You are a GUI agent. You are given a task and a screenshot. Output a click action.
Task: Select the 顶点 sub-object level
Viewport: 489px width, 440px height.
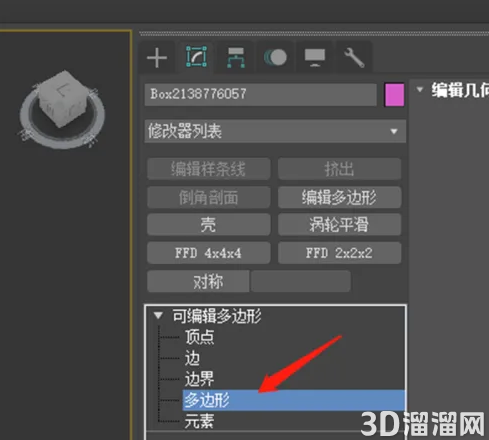coord(199,337)
